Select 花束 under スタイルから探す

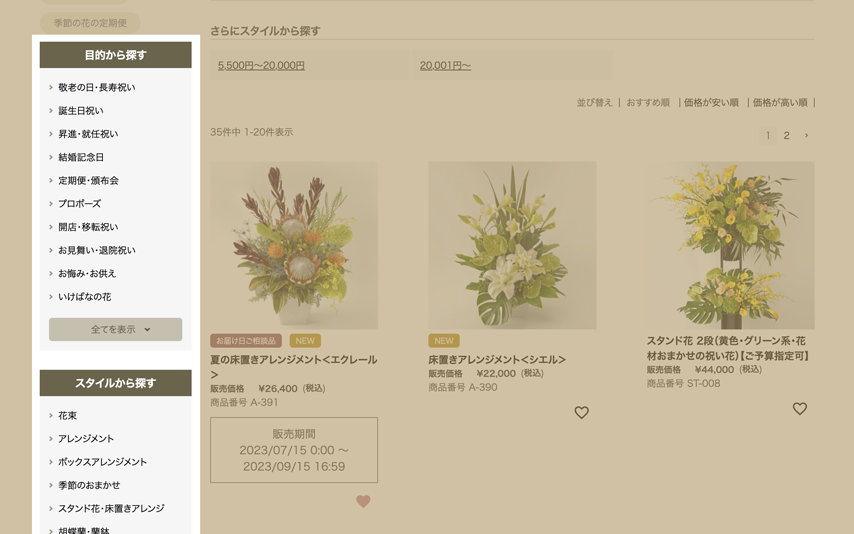(x=67, y=415)
